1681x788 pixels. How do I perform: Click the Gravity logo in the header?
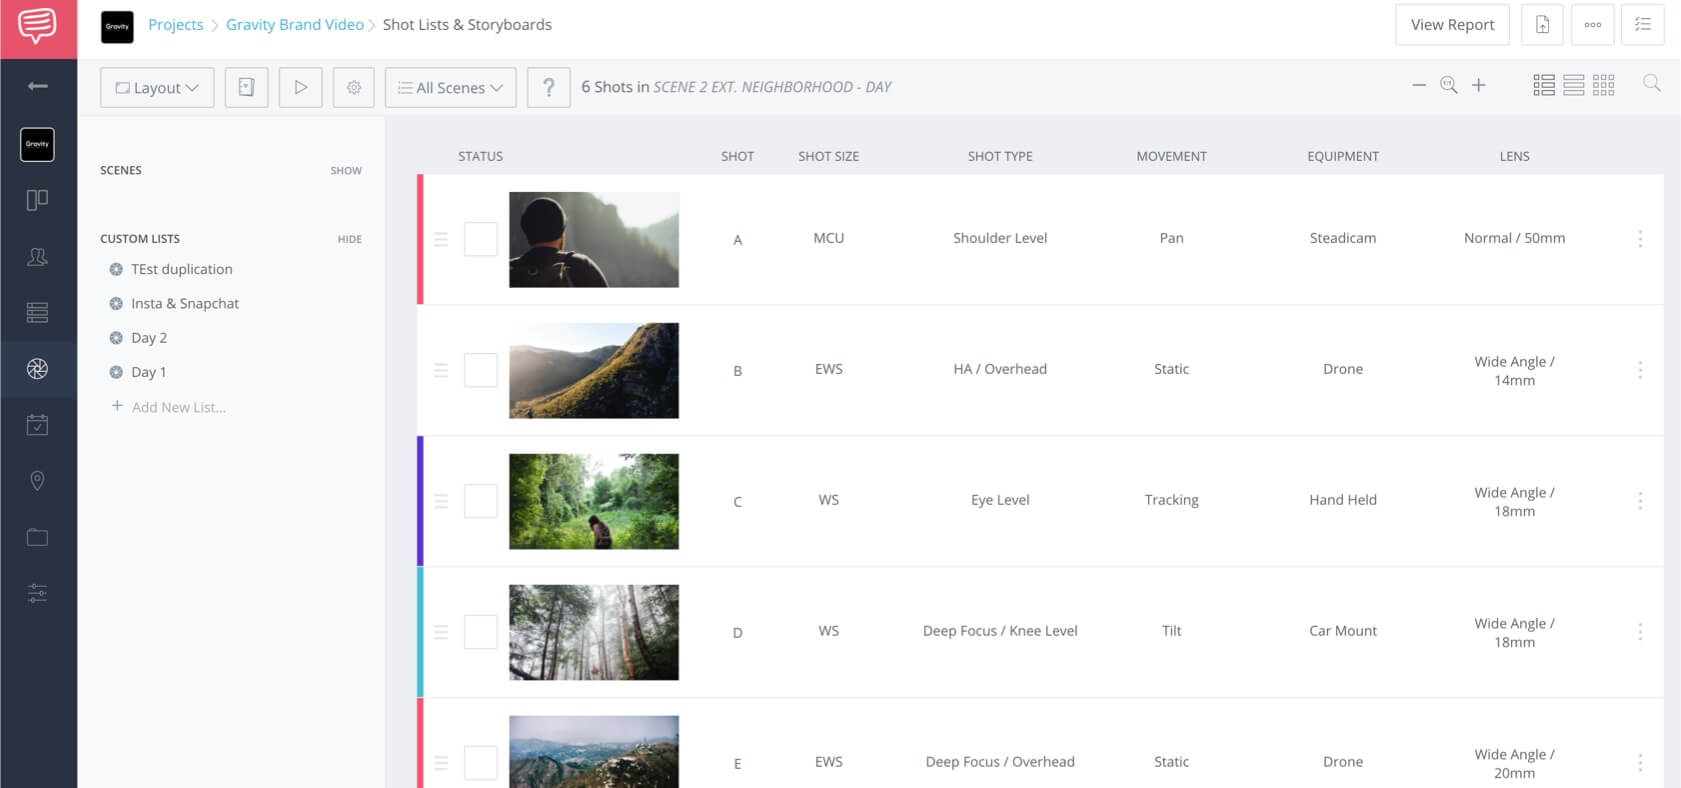[x=117, y=27]
